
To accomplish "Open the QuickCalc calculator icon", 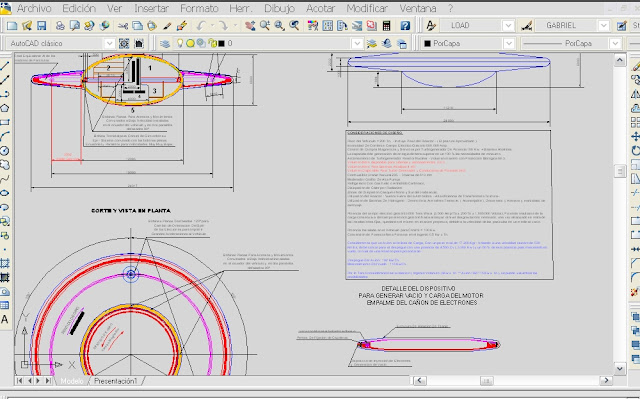I will point(386,26).
